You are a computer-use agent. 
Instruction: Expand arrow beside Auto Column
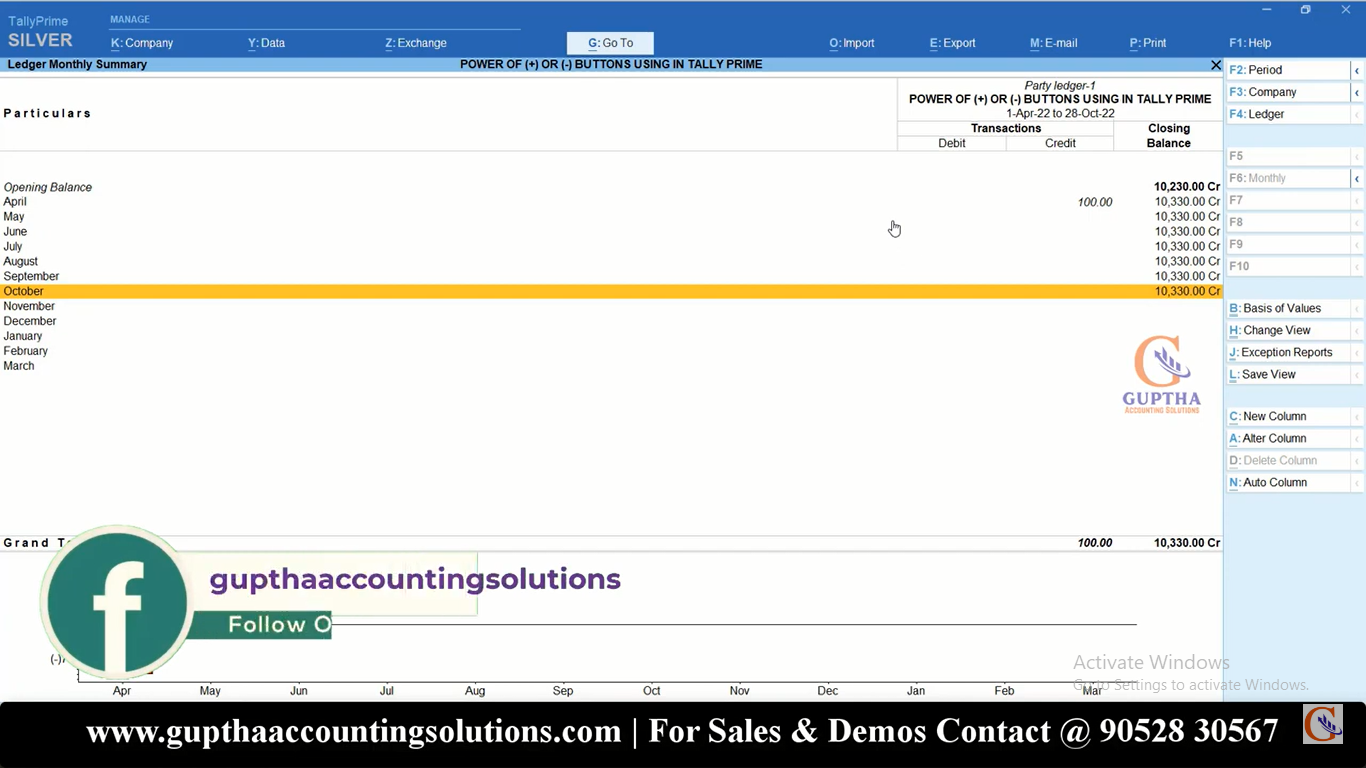pyautogui.click(x=1357, y=482)
